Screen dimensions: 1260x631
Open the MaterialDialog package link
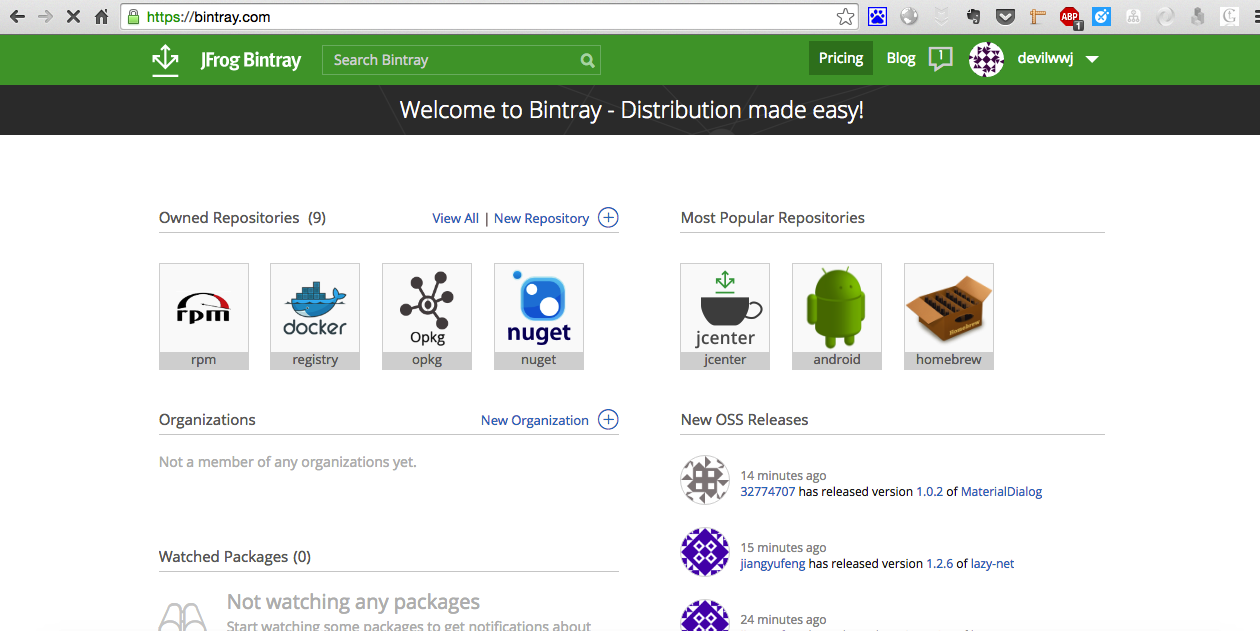click(1002, 491)
